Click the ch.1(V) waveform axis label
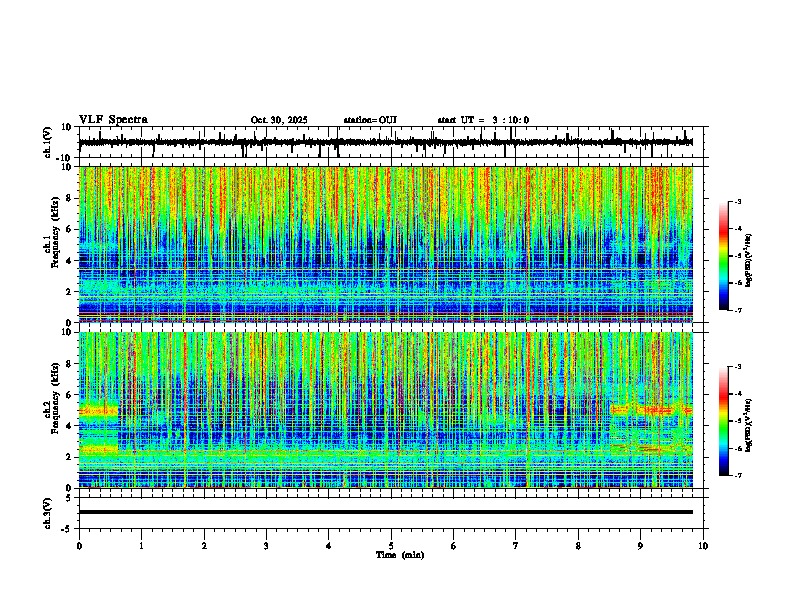 pos(48,142)
